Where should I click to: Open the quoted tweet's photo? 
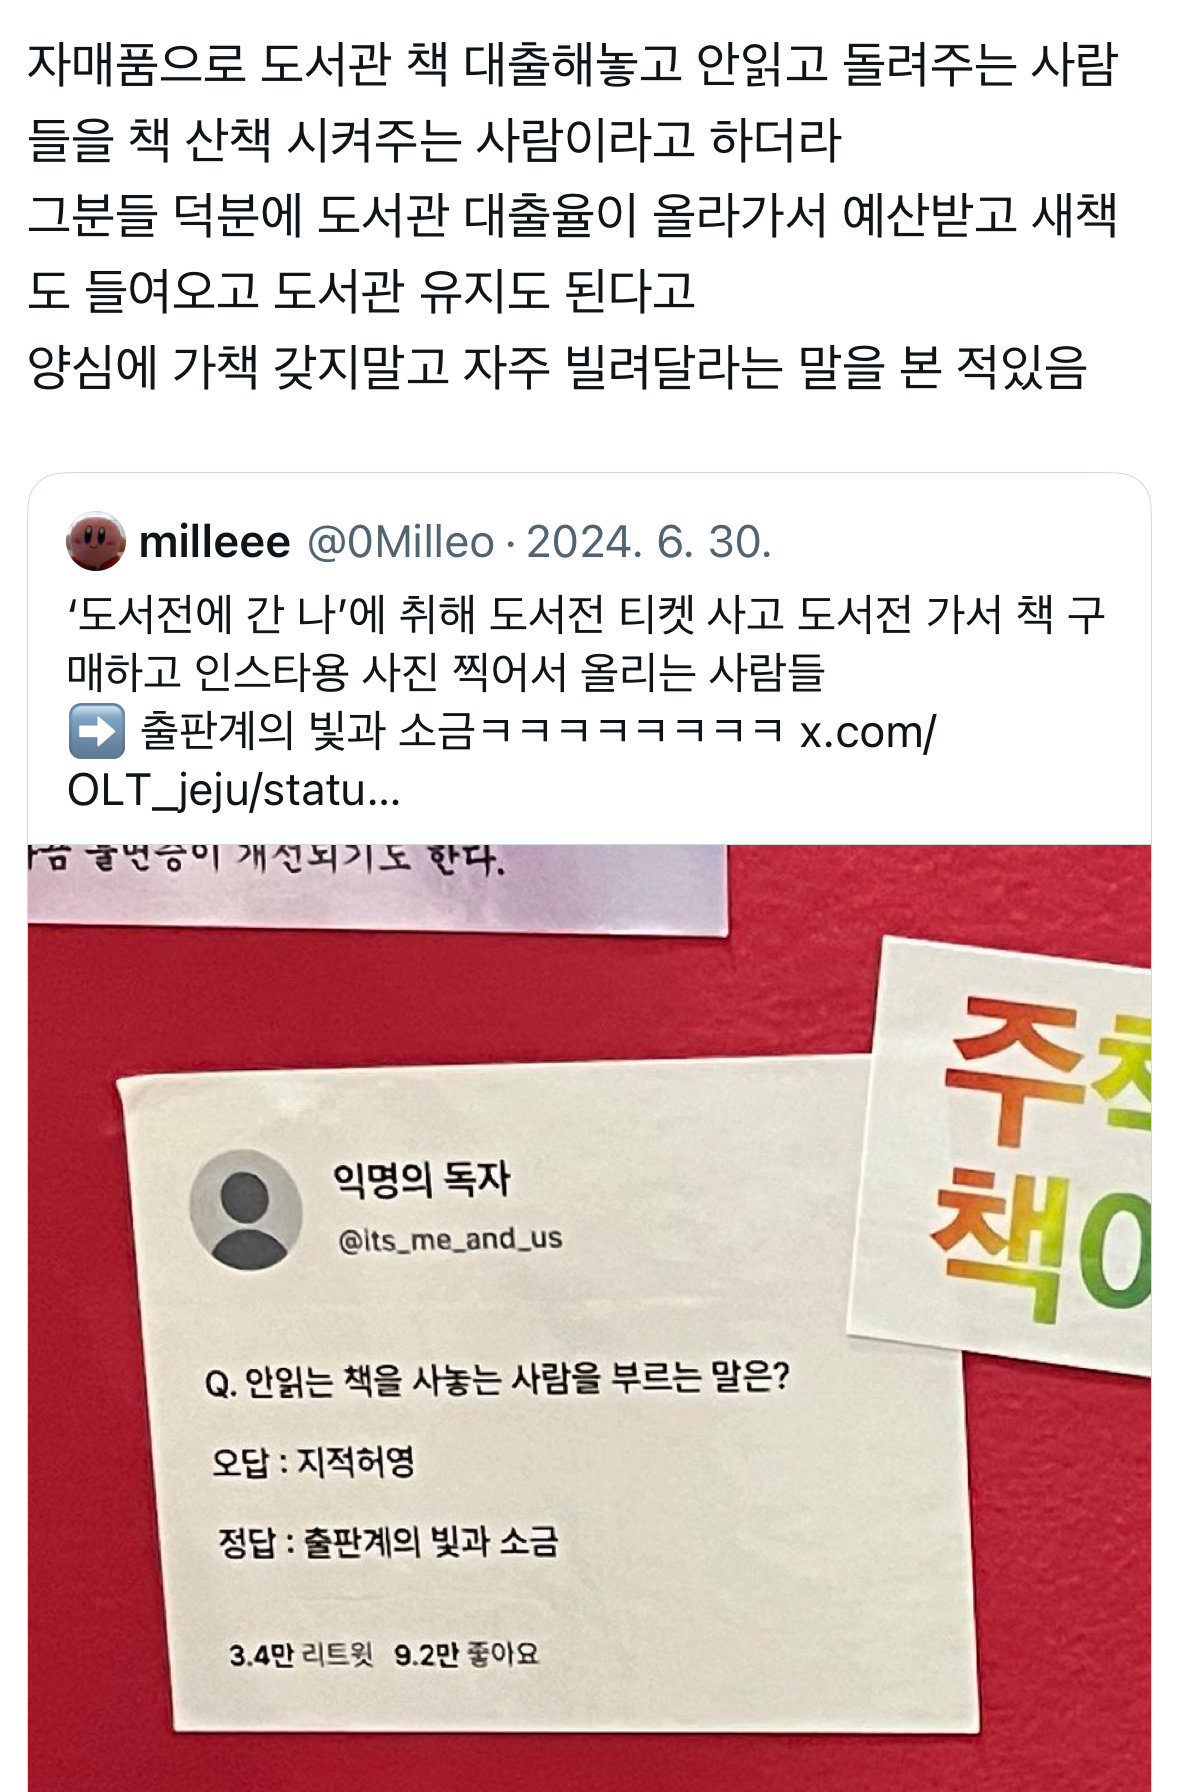click(589, 1318)
